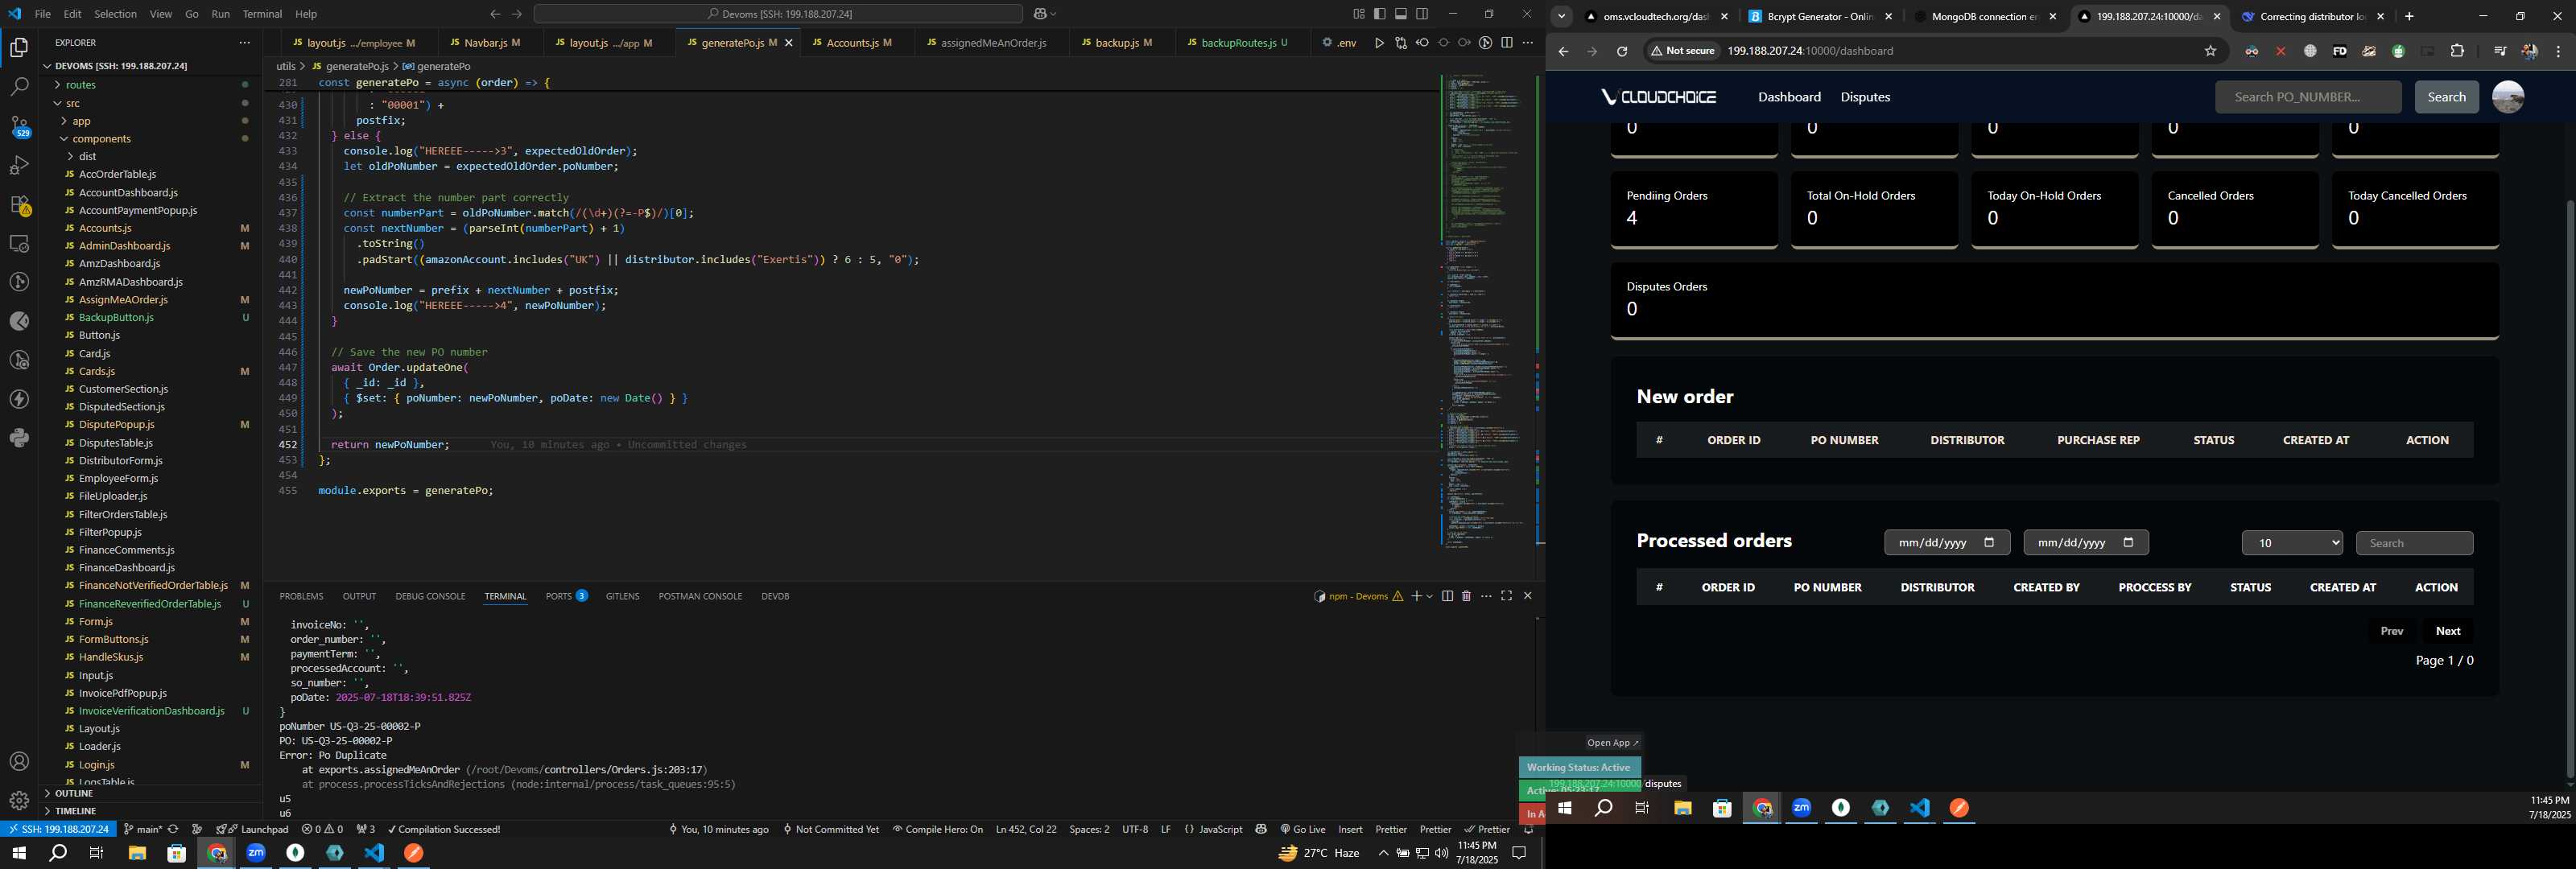Screen dimensions: 2576x869
Task: Click the Run Code play button in editor toolbar
Action: 1379,43
